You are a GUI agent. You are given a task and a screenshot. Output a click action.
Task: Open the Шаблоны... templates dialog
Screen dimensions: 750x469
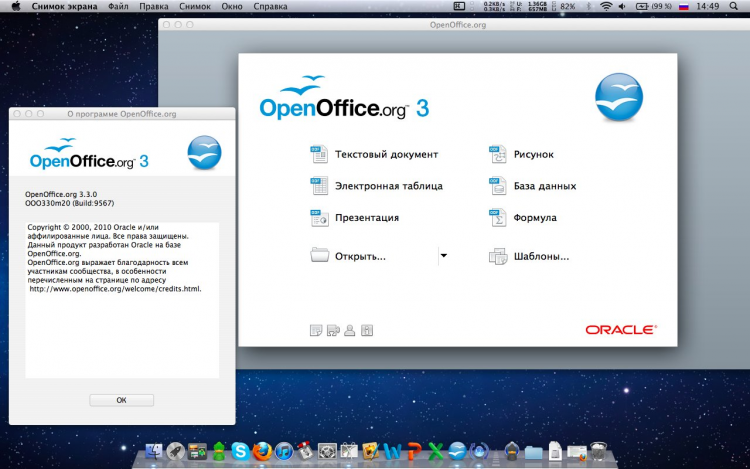click(x=529, y=256)
